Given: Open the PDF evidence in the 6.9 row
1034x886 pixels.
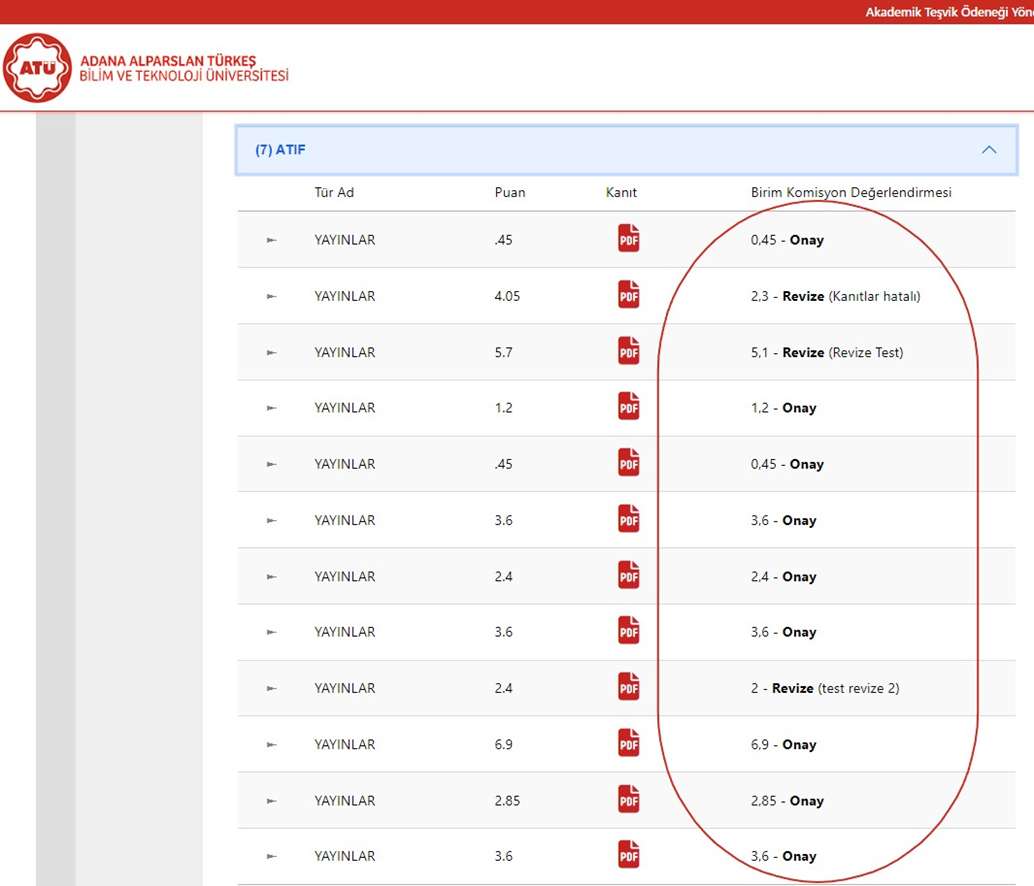Looking at the screenshot, I should pyautogui.click(x=628, y=743).
